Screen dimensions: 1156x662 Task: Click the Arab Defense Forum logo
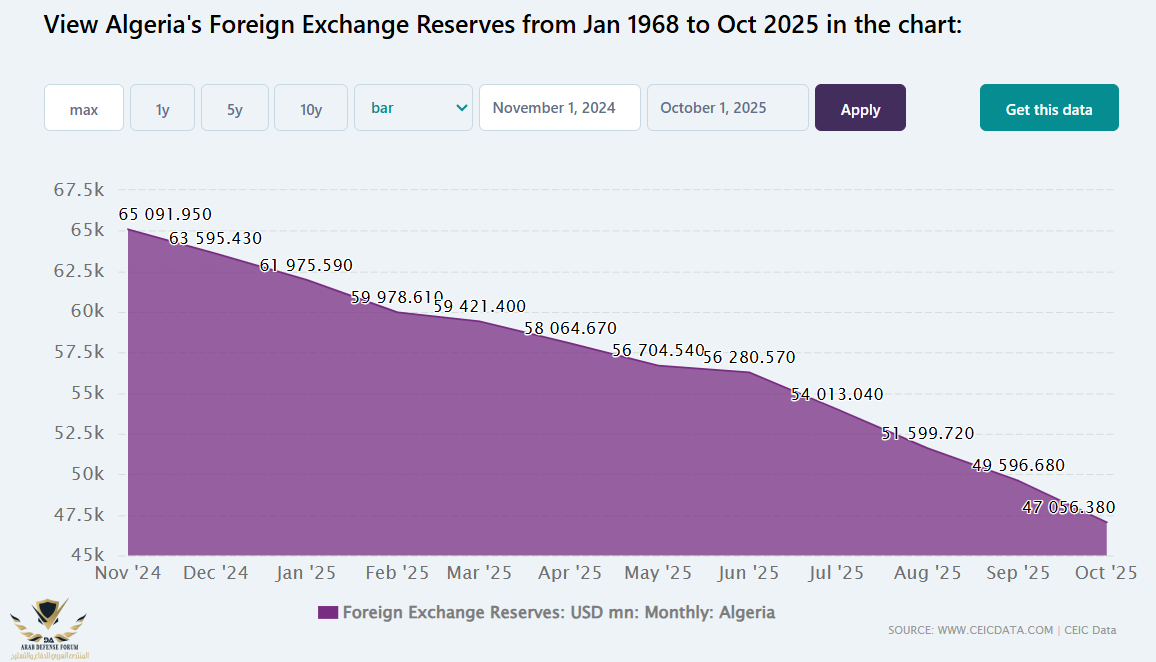point(47,628)
